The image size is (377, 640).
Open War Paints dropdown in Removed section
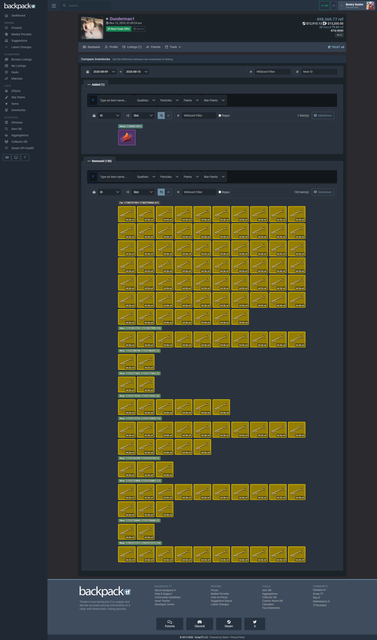[x=214, y=177]
